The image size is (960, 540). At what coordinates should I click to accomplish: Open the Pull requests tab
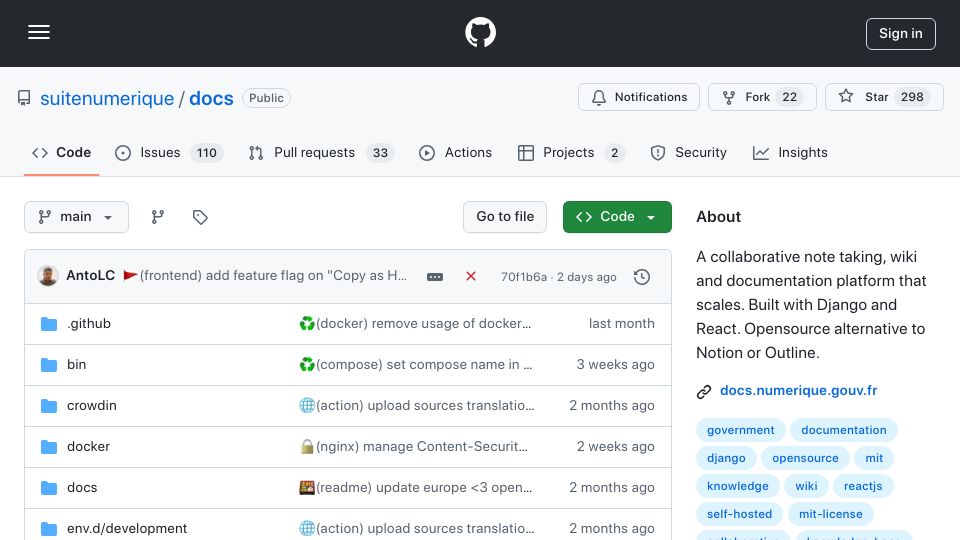(x=321, y=152)
